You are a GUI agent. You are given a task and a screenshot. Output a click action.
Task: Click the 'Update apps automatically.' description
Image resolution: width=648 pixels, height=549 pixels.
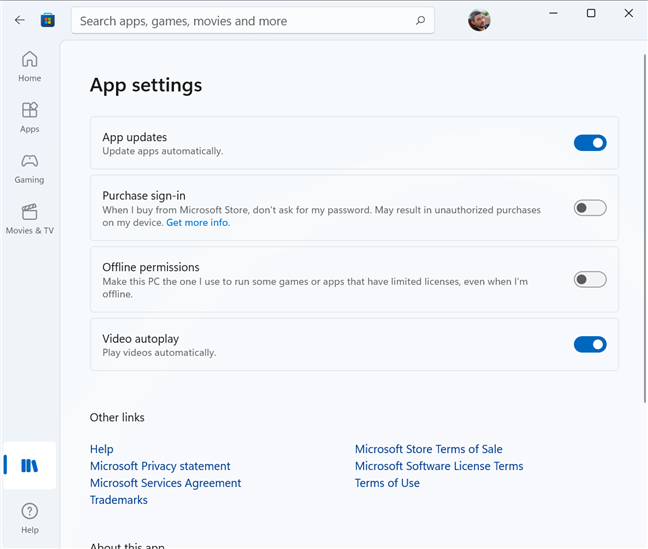pos(163,151)
